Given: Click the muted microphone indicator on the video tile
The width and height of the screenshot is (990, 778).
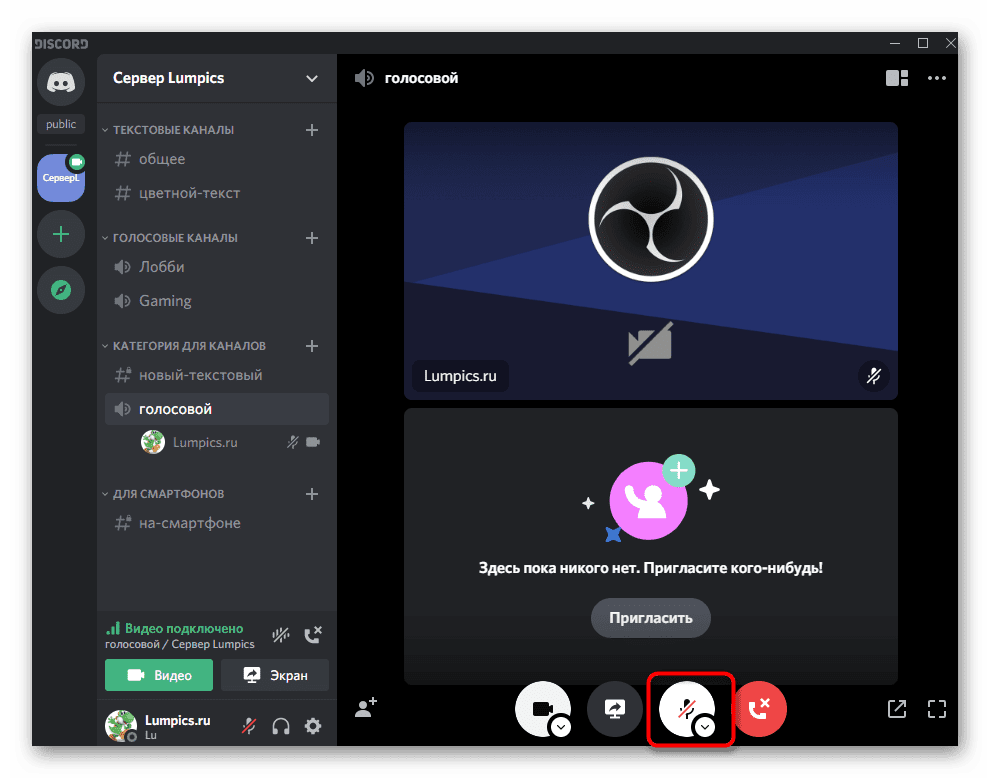Looking at the screenshot, I should (874, 376).
